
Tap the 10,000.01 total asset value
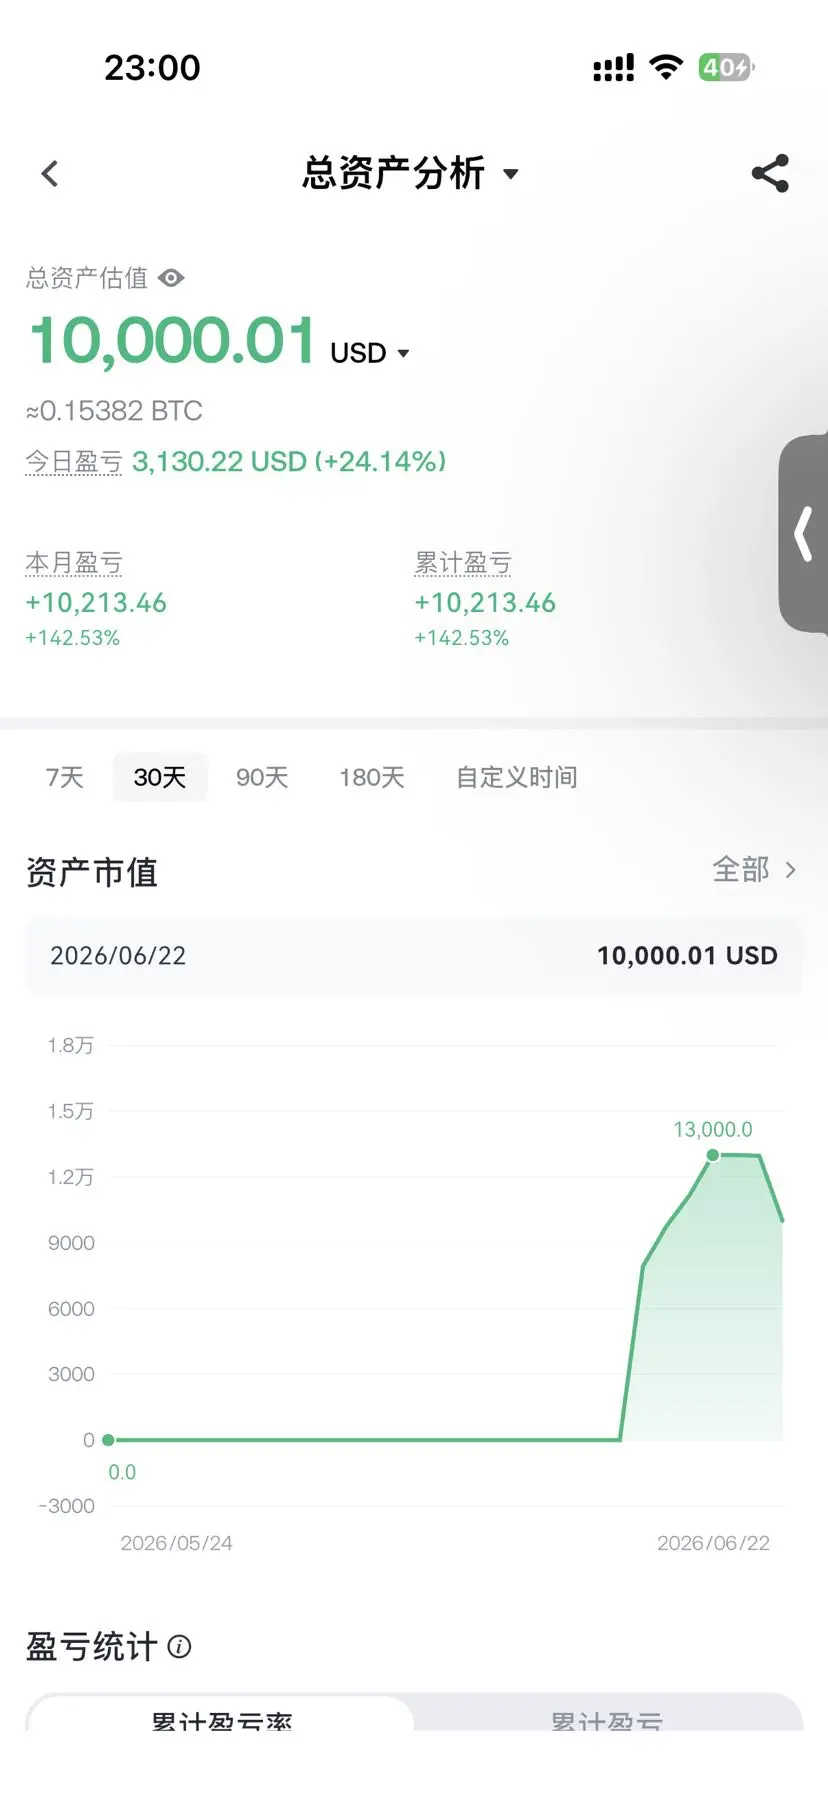click(173, 340)
